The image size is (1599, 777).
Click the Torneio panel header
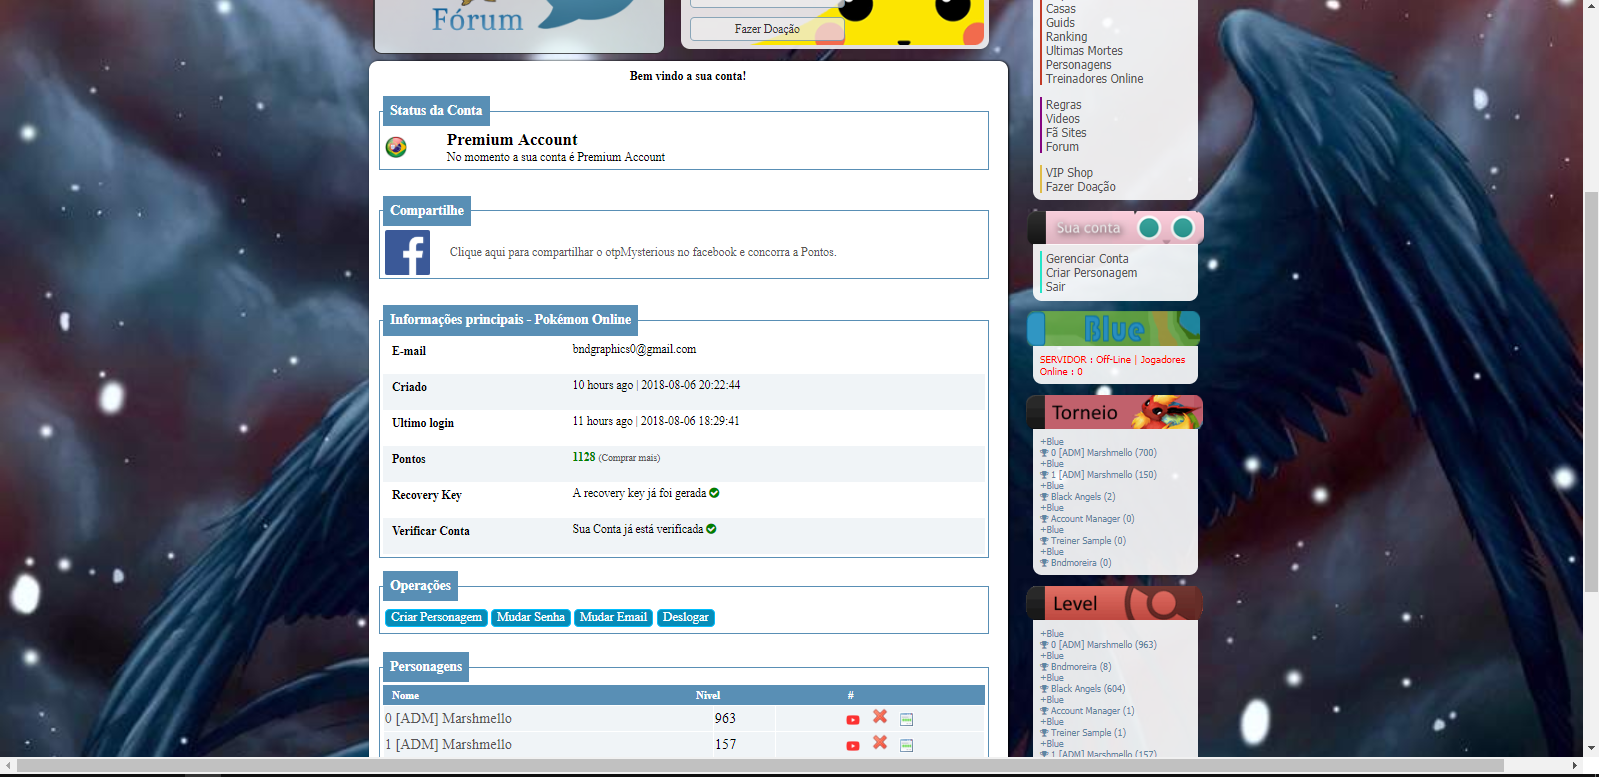[x=1115, y=412]
